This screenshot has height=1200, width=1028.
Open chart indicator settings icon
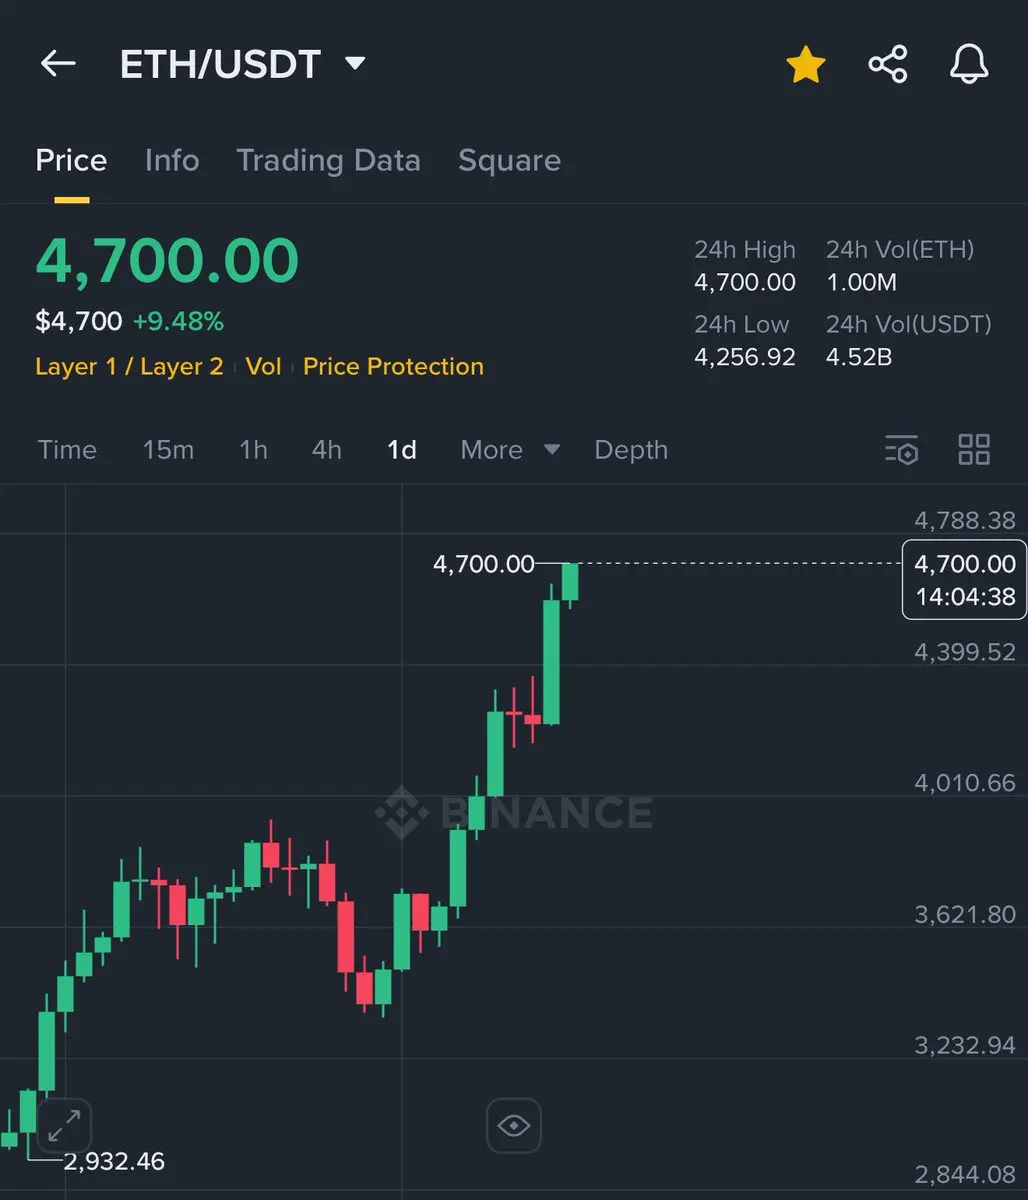[901, 450]
